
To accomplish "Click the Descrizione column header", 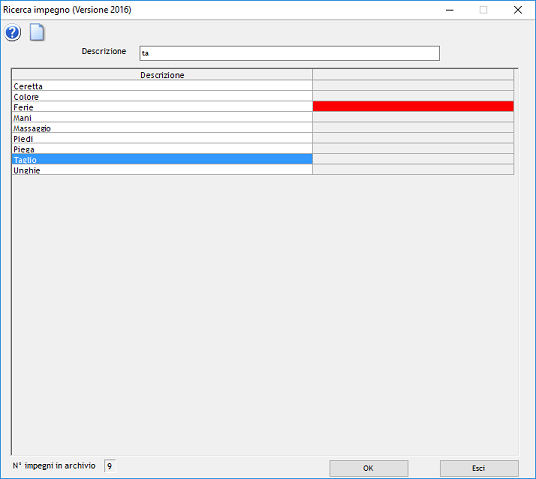I will click(x=162, y=75).
